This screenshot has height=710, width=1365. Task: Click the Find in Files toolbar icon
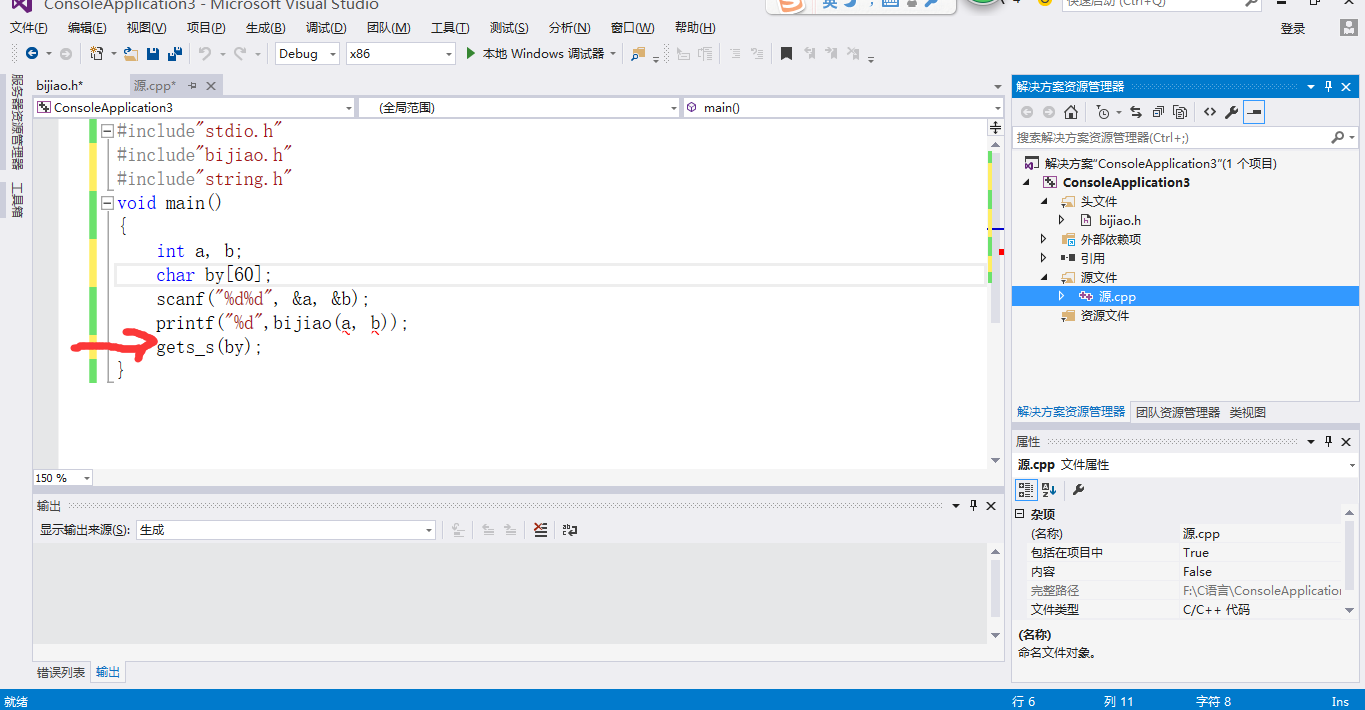click(x=638, y=54)
